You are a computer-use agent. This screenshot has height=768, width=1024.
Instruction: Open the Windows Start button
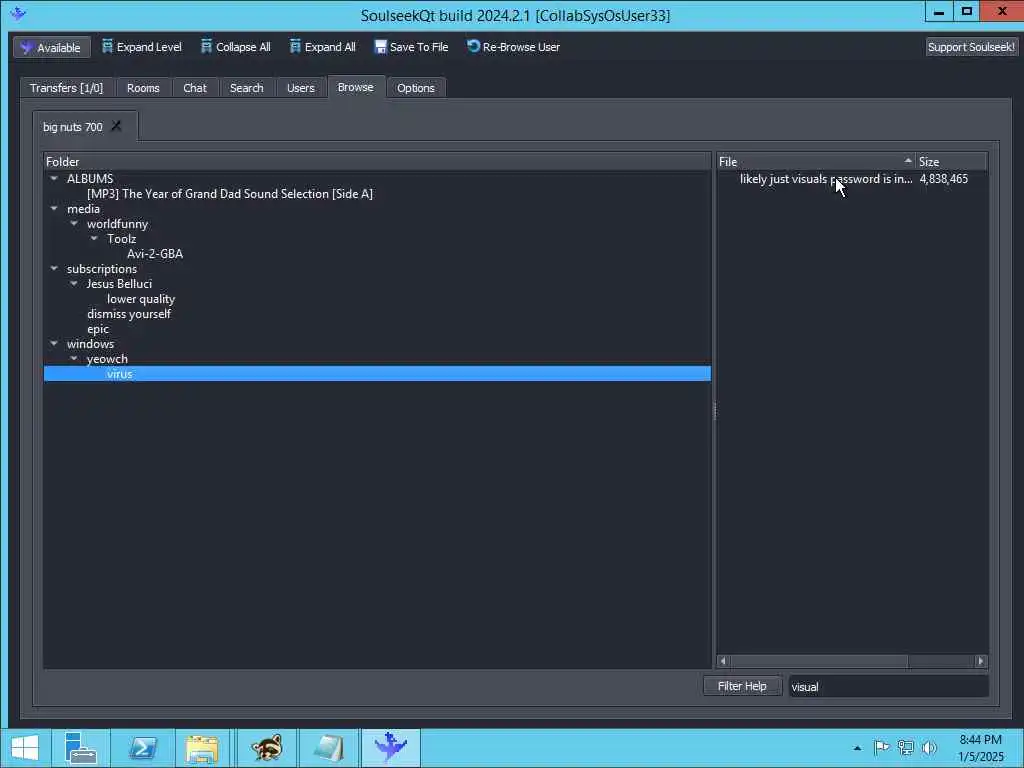[25, 748]
